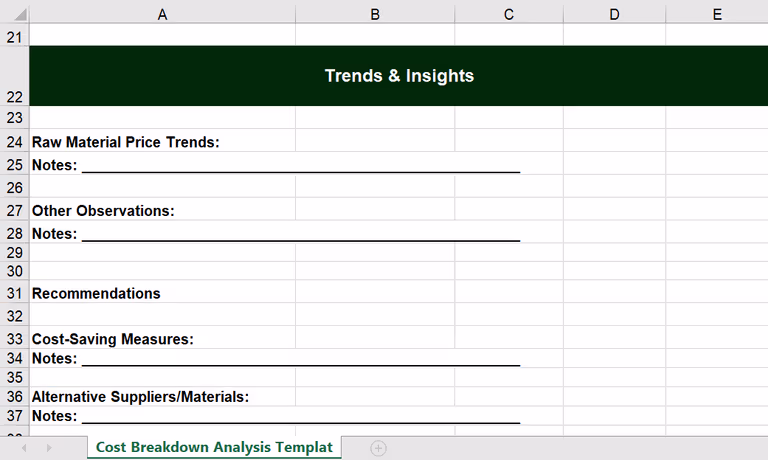Select the Alternative Suppliers/Materials cell
The height and width of the screenshot is (460, 768).
(x=163, y=396)
